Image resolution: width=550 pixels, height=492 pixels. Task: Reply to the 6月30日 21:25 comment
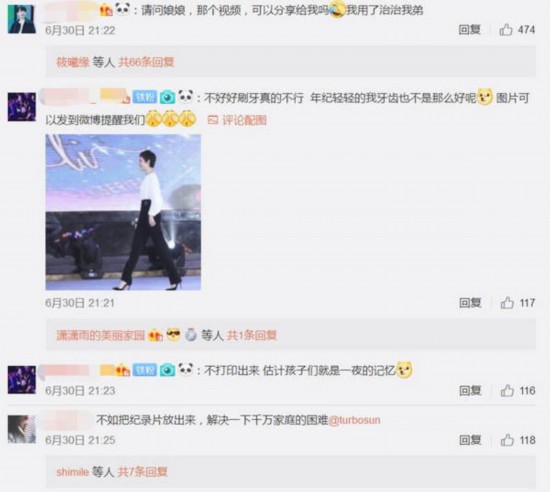(x=470, y=440)
